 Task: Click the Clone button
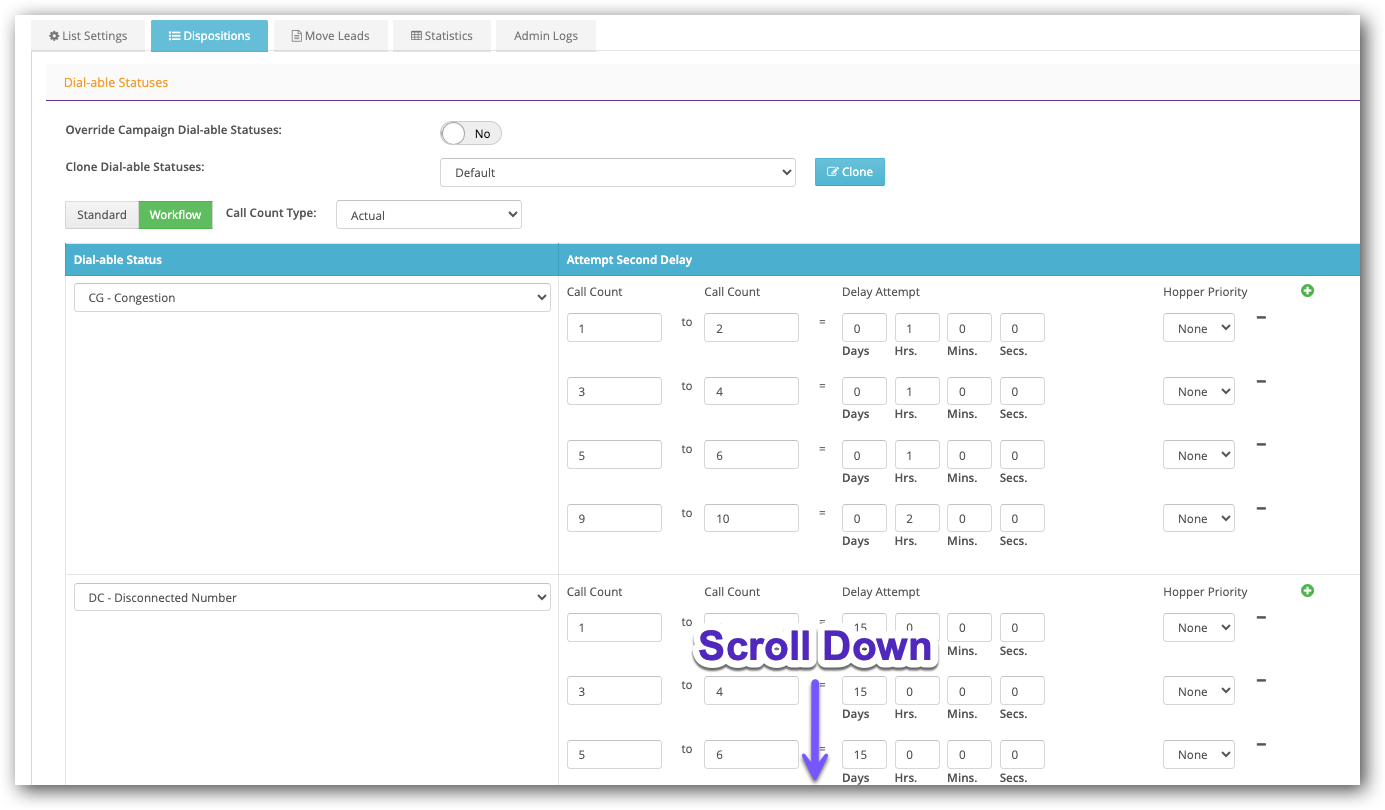point(850,172)
